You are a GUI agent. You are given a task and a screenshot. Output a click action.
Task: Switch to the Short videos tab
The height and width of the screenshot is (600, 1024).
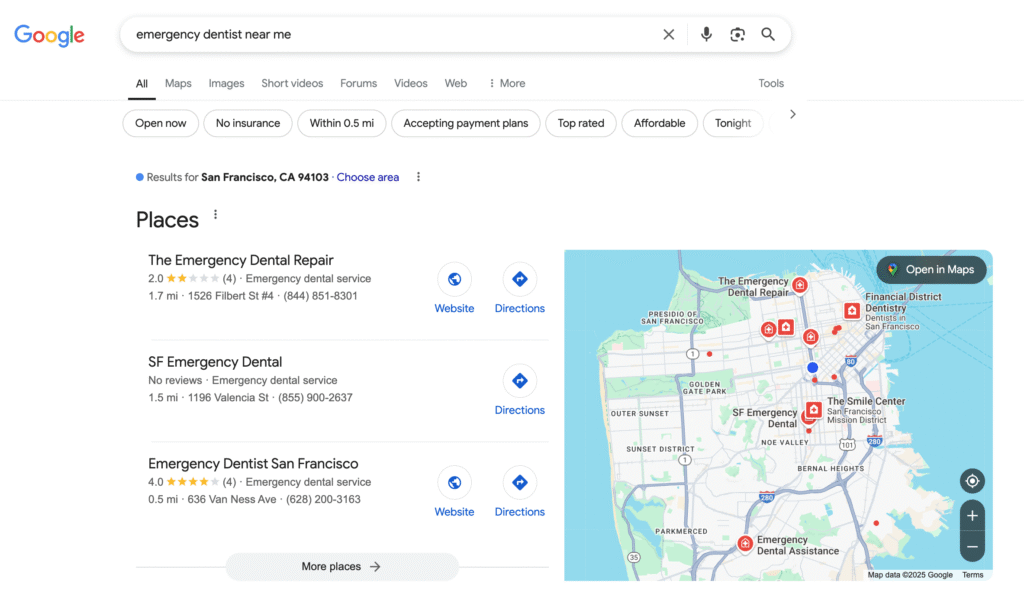coord(292,83)
